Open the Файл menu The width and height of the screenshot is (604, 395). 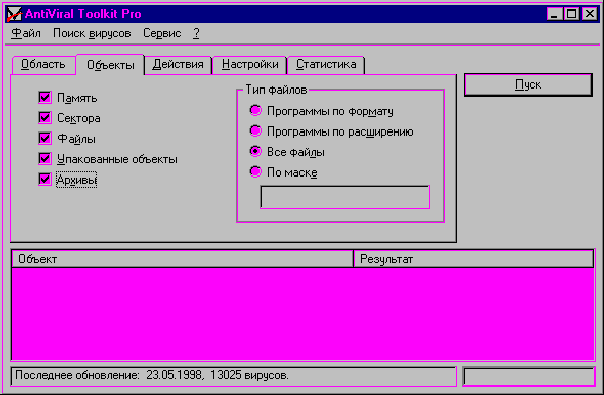pos(26,34)
